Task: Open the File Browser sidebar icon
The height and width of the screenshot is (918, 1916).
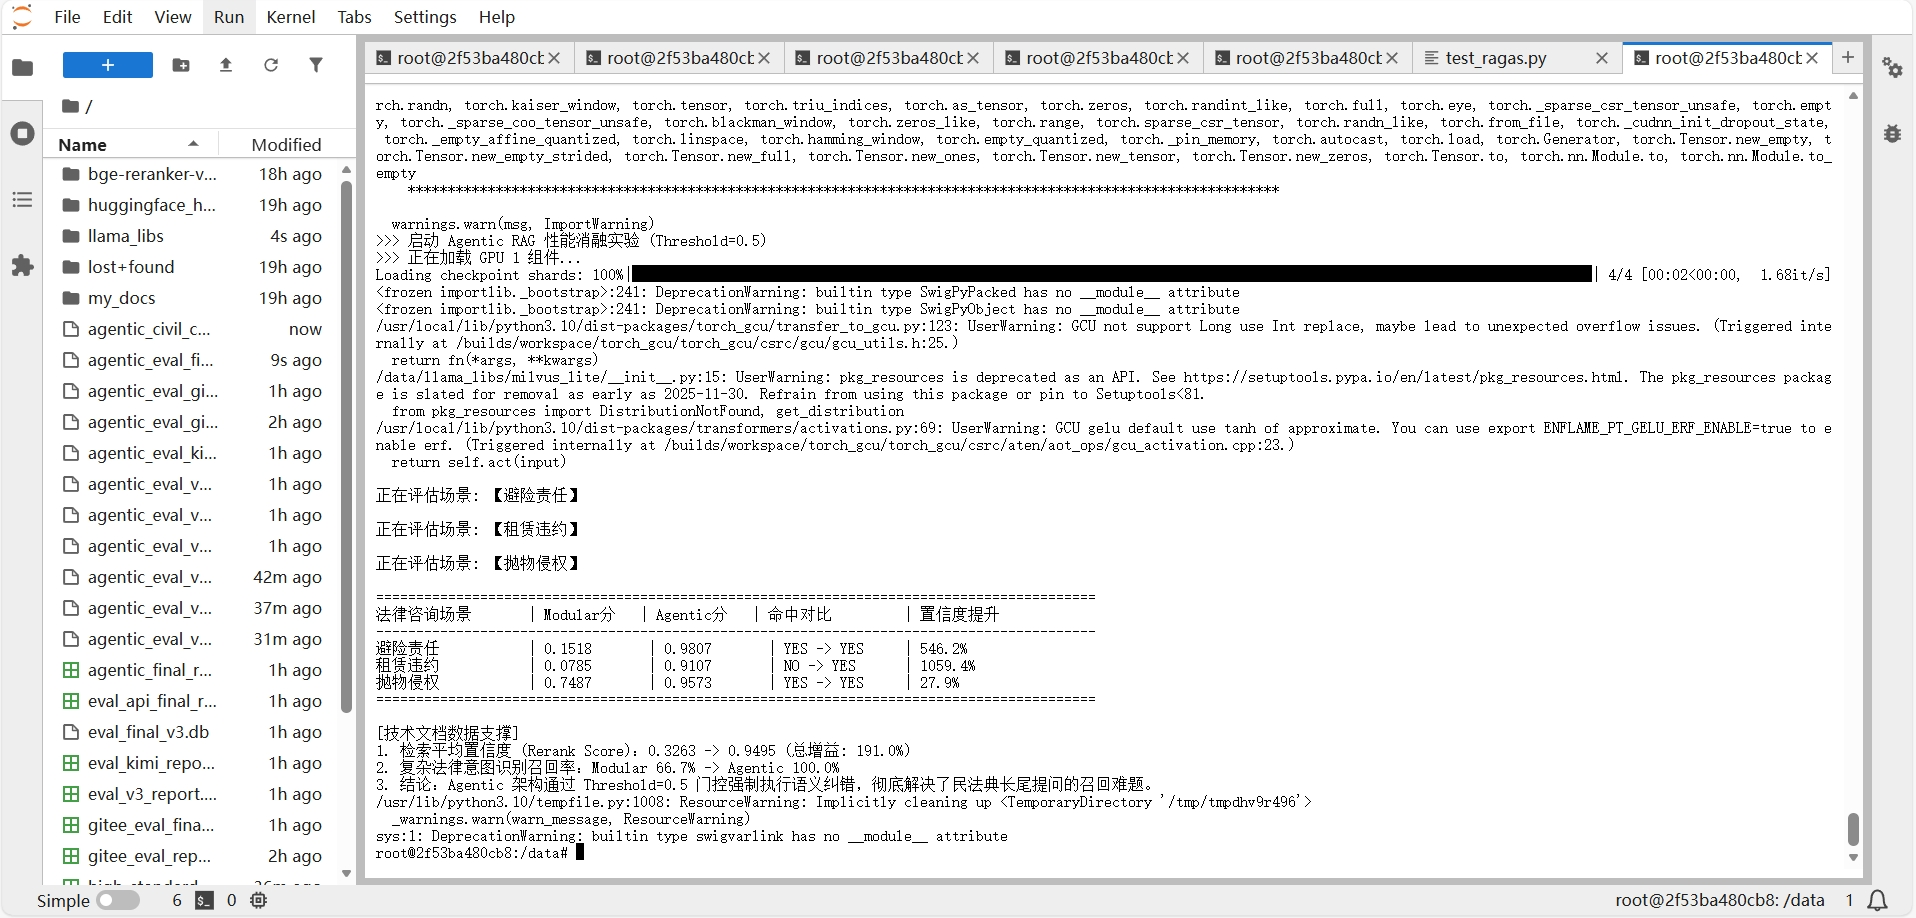Action: click(x=22, y=68)
